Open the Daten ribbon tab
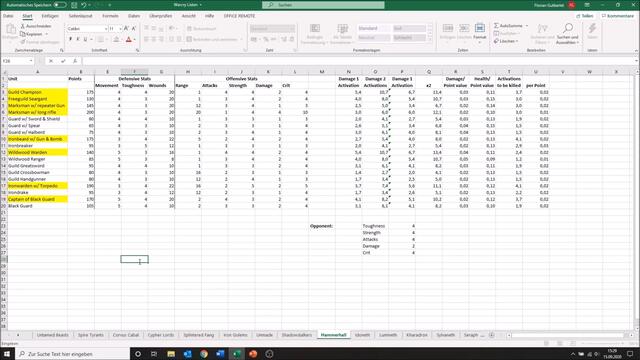Screen dimensions: 640x360 point(134,16)
